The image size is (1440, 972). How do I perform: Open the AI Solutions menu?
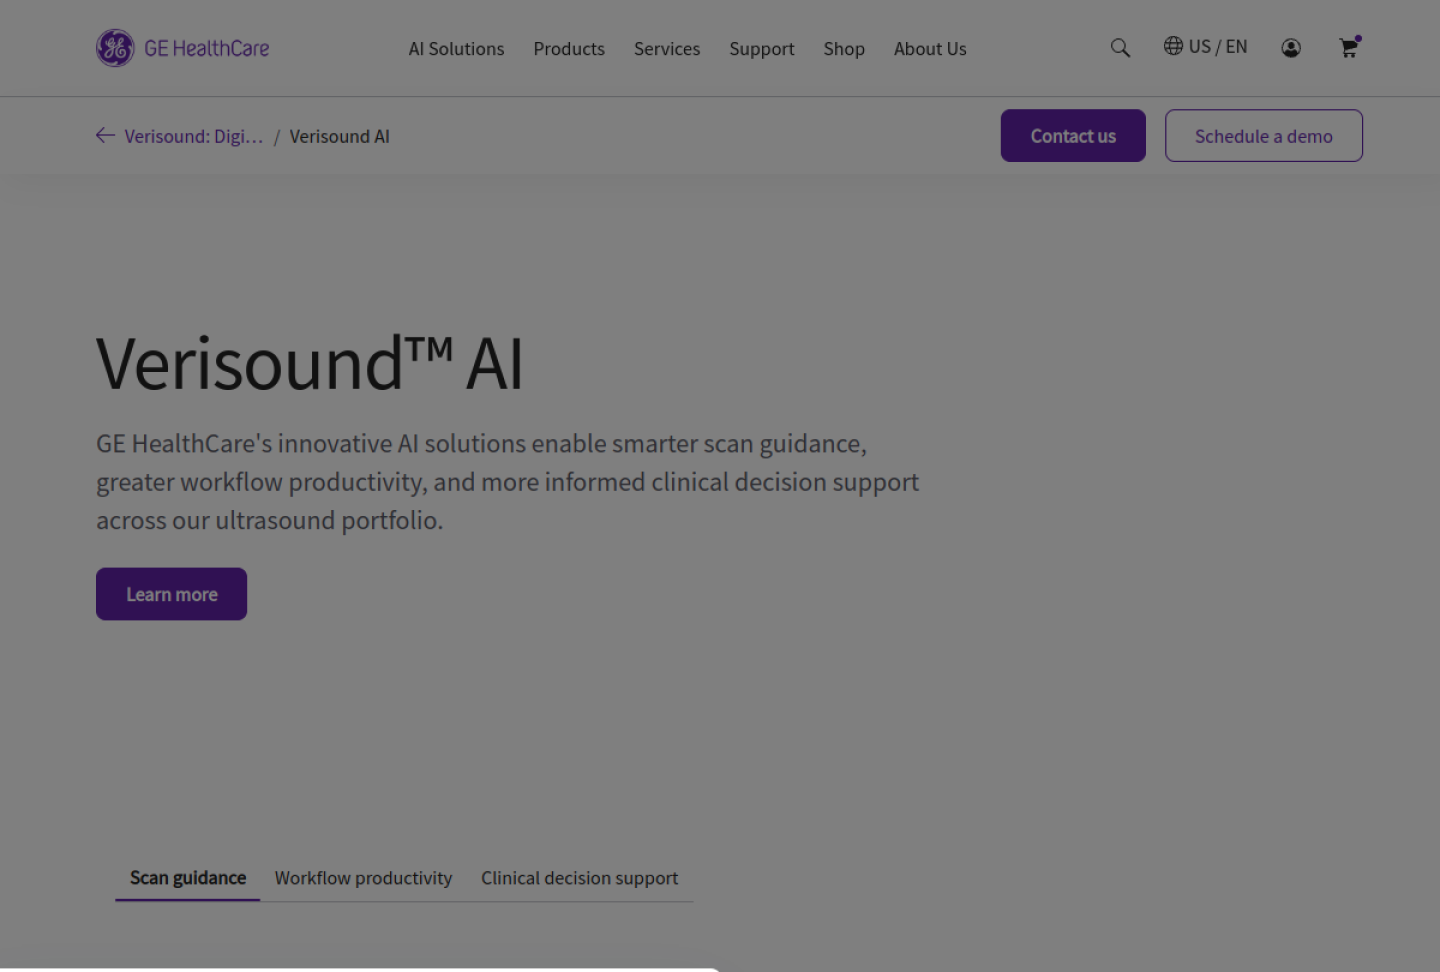point(456,49)
